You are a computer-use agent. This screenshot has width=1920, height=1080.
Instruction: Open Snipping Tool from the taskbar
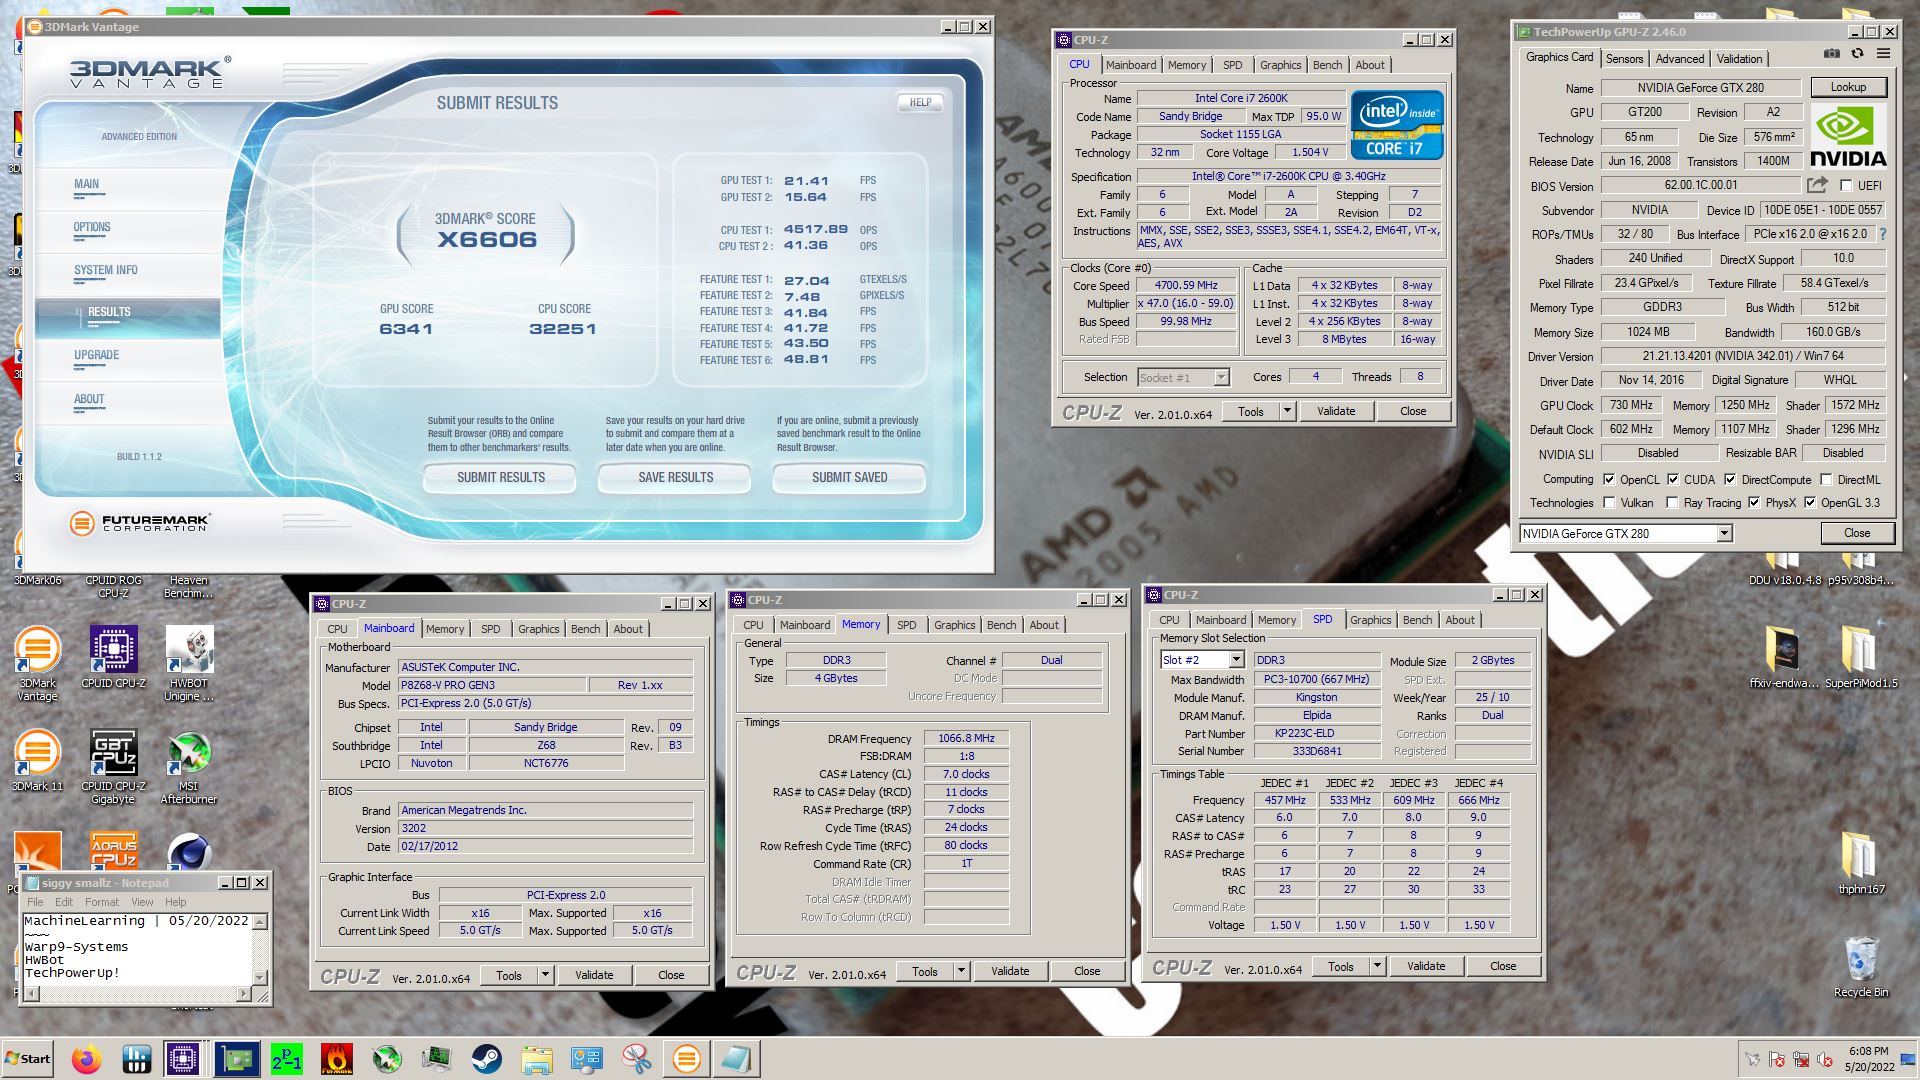pyautogui.click(x=637, y=1059)
